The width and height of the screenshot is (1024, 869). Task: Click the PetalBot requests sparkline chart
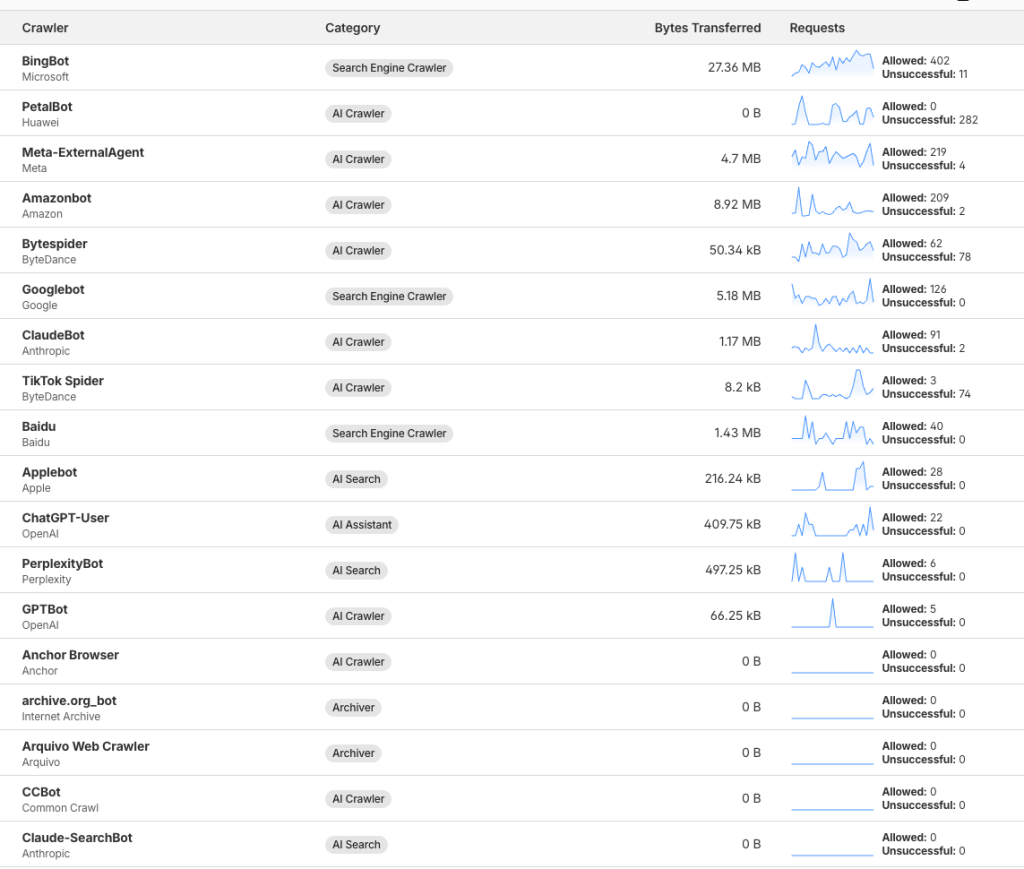click(832, 110)
